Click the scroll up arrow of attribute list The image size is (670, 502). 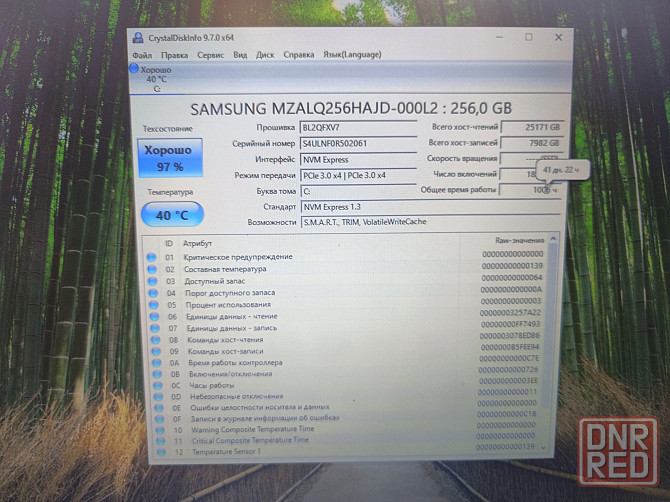553,238
